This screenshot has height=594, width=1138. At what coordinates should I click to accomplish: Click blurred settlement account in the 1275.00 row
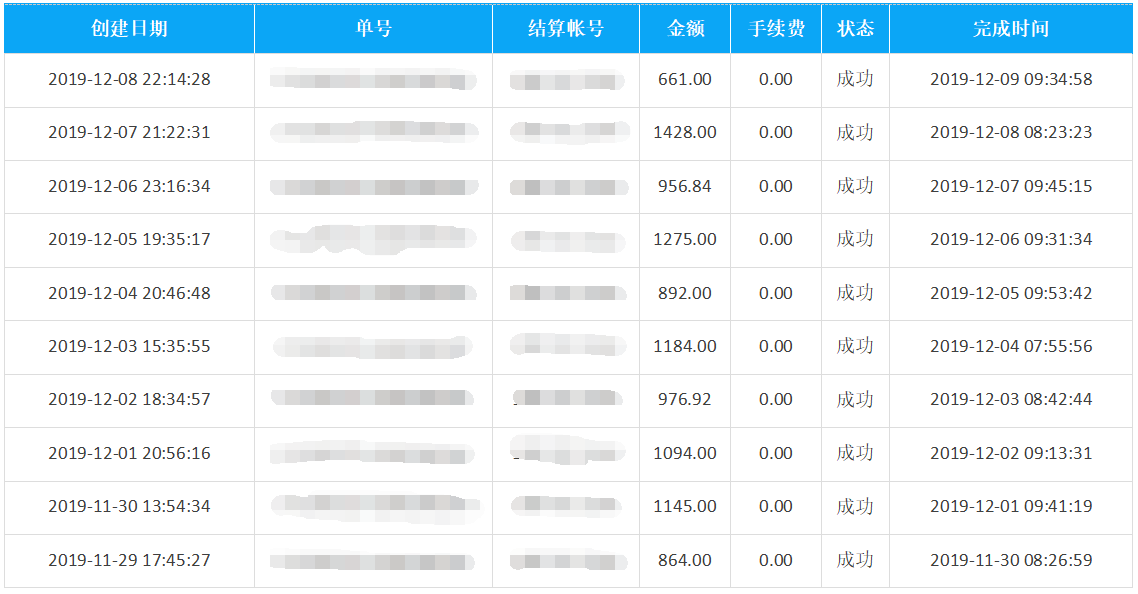coord(568,240)
